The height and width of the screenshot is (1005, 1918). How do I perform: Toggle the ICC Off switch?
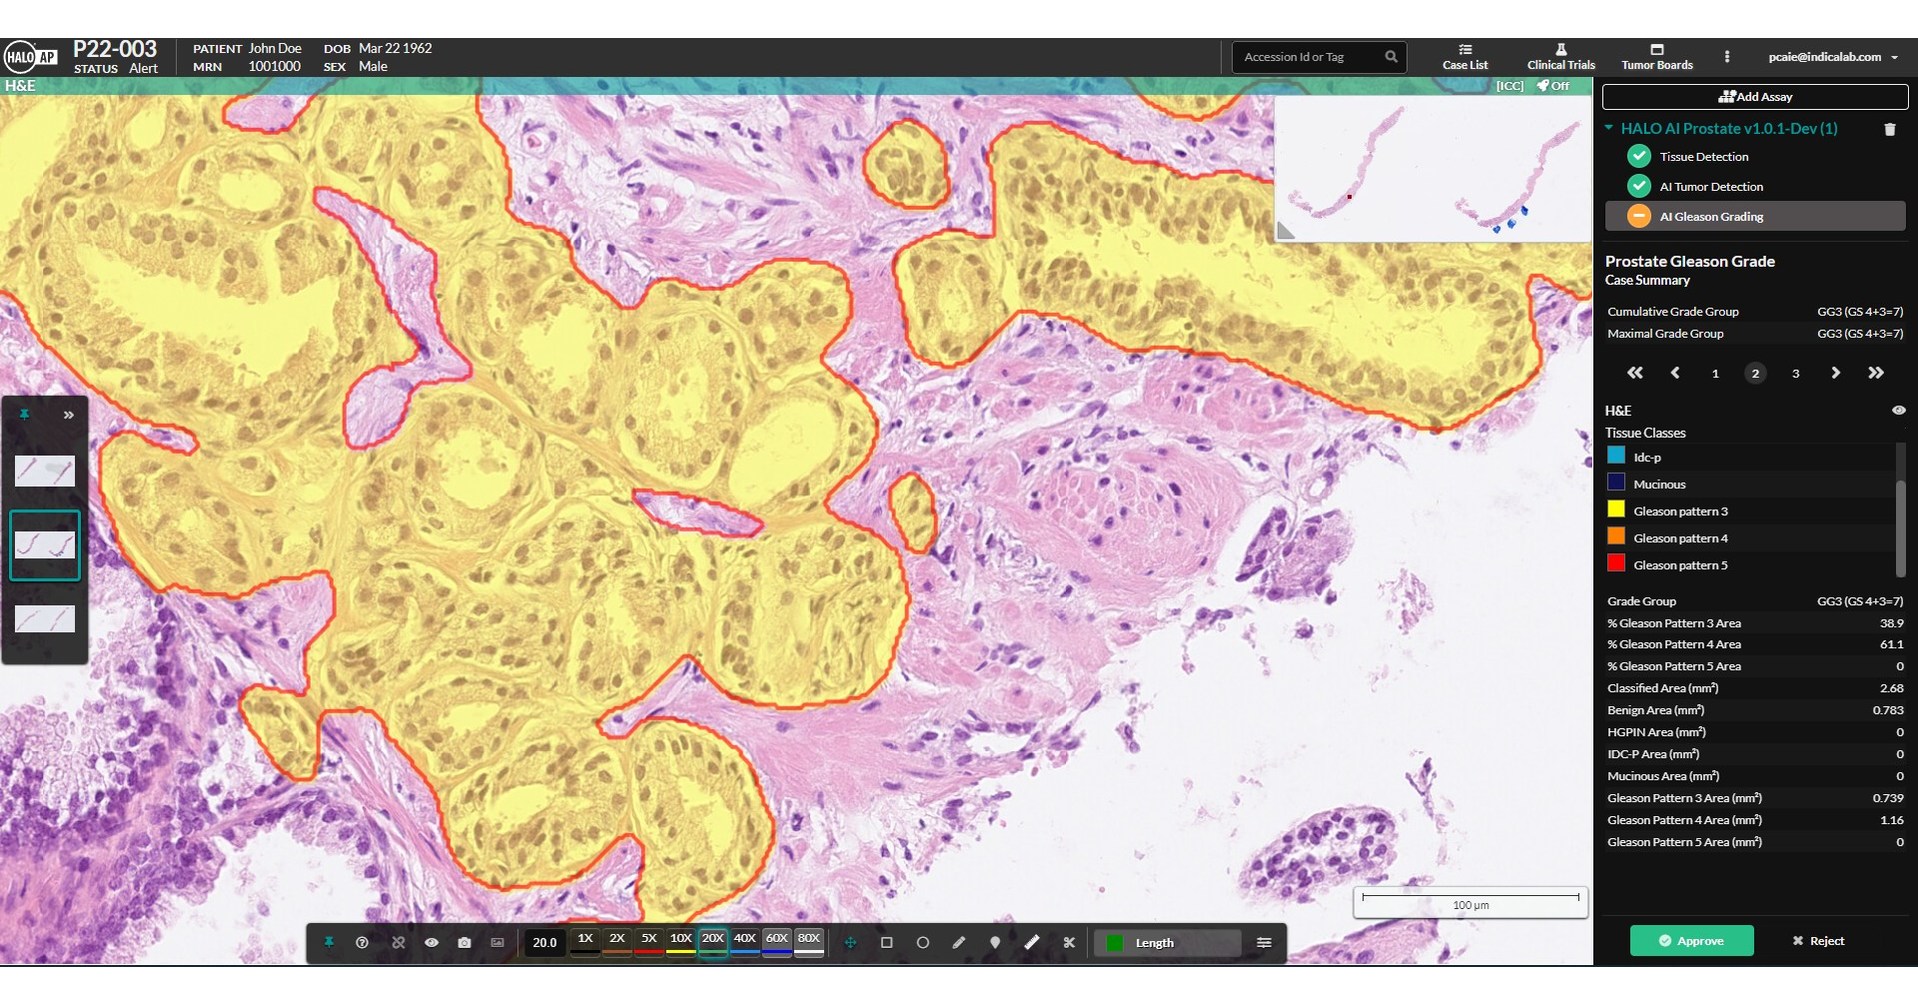pyautogui.click(x=1552, y=86)
